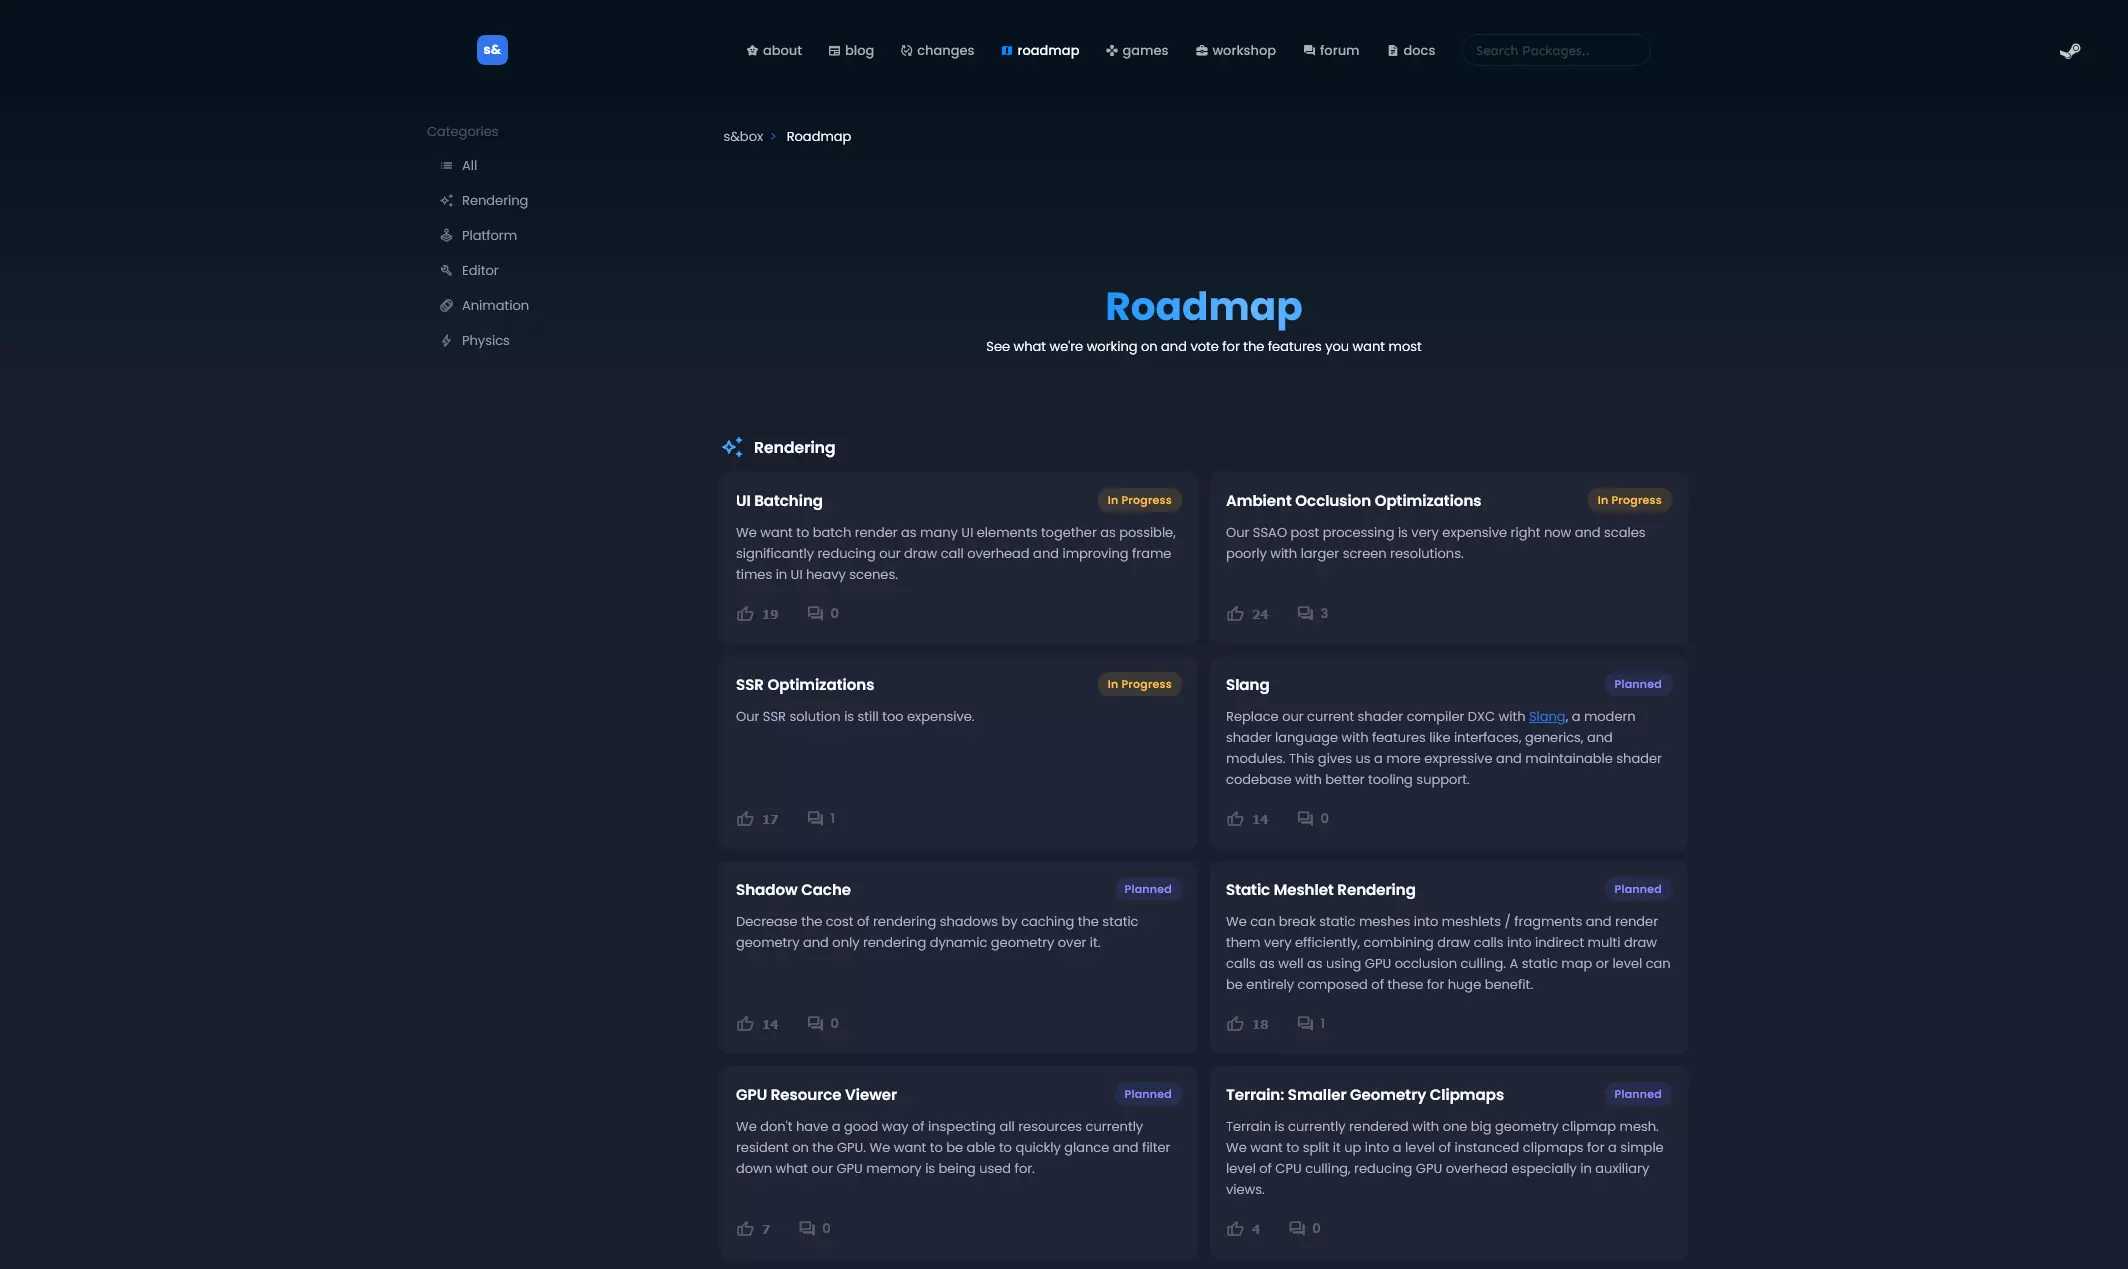Upvote the UI Batching item

tap(746, 614)
